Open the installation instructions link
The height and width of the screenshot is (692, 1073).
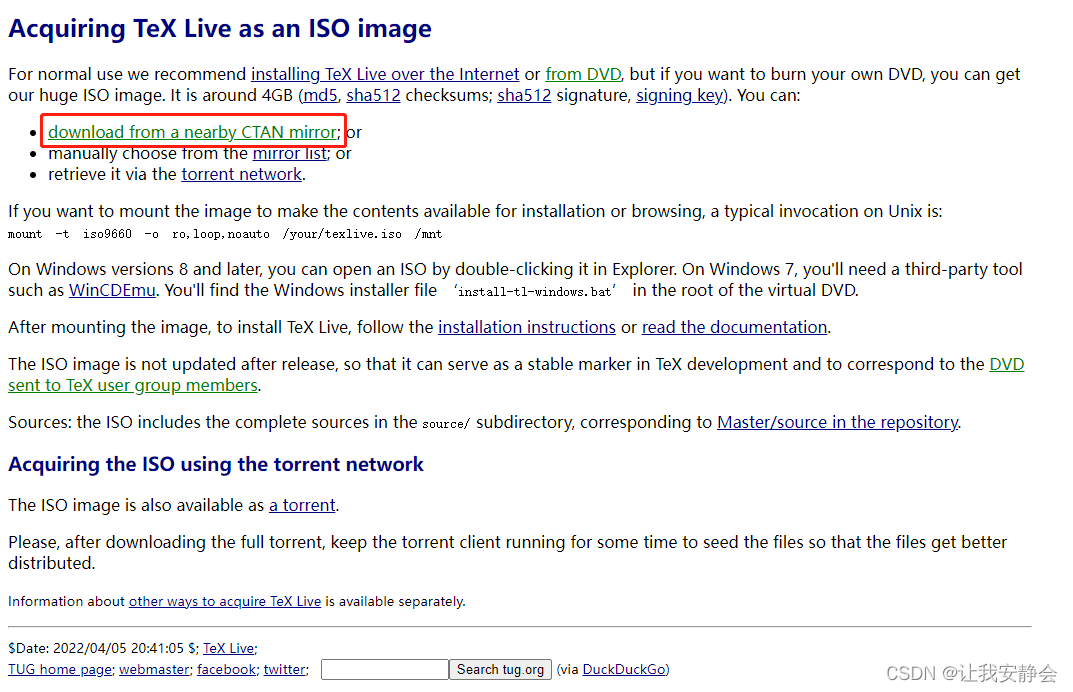[527, 327]
